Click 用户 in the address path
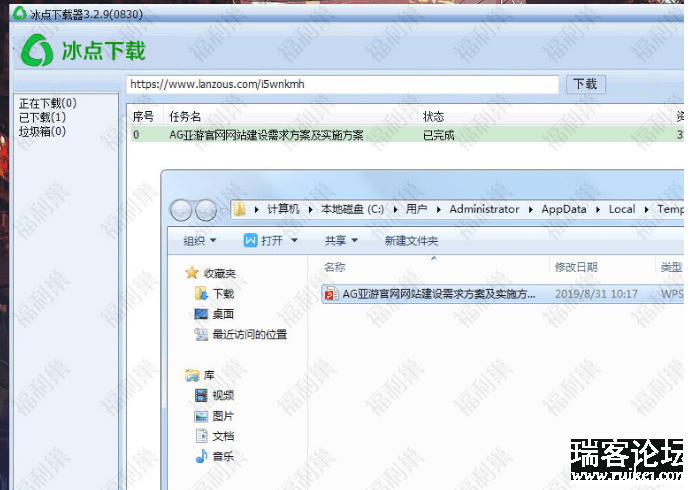The image size is (694, 490). (x=416, y=209)
